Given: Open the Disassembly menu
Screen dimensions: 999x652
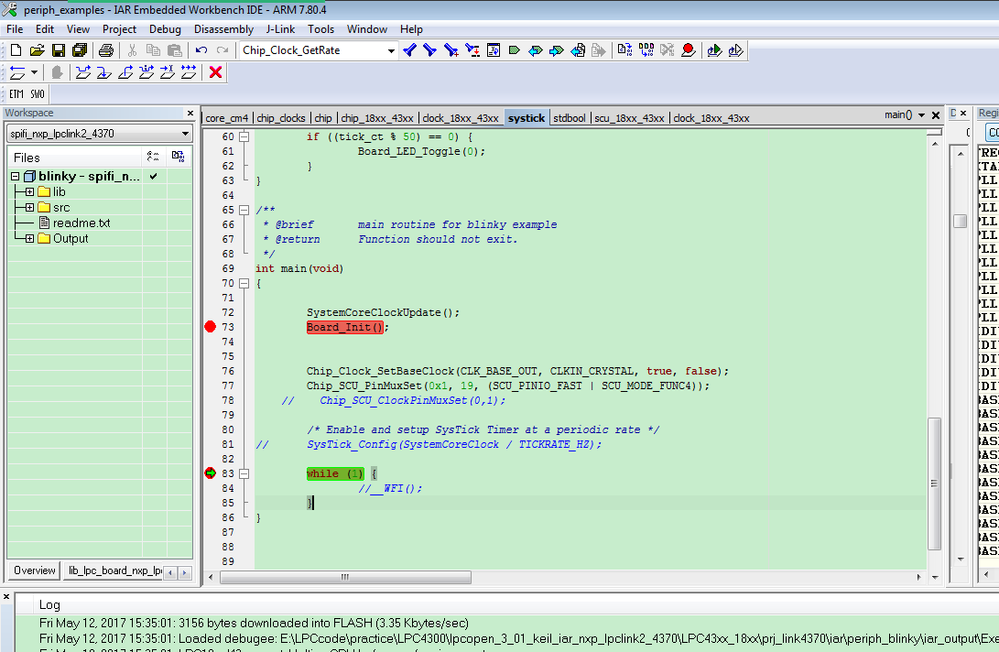Looking at the screenshot, I should click(223, 29).
